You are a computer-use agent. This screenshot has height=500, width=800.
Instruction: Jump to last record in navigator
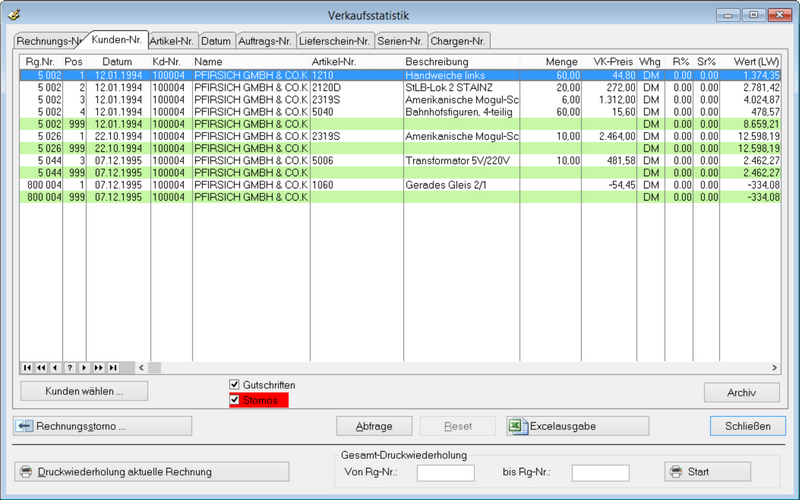[113, 368]
